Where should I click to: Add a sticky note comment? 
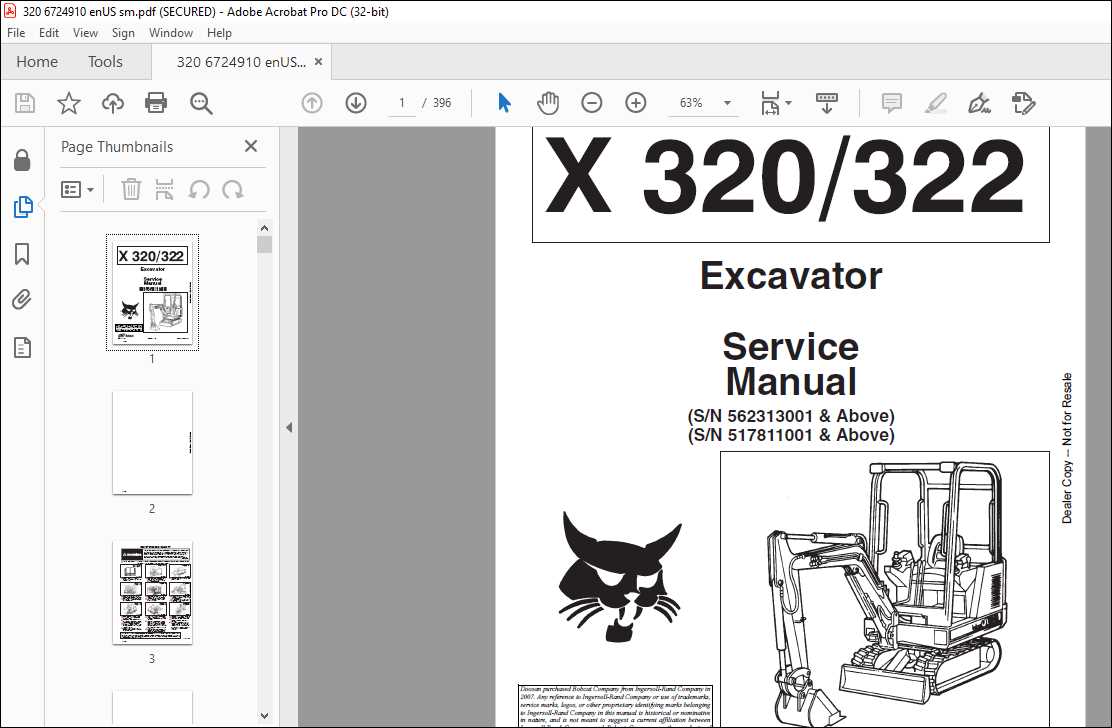point(891,103)
